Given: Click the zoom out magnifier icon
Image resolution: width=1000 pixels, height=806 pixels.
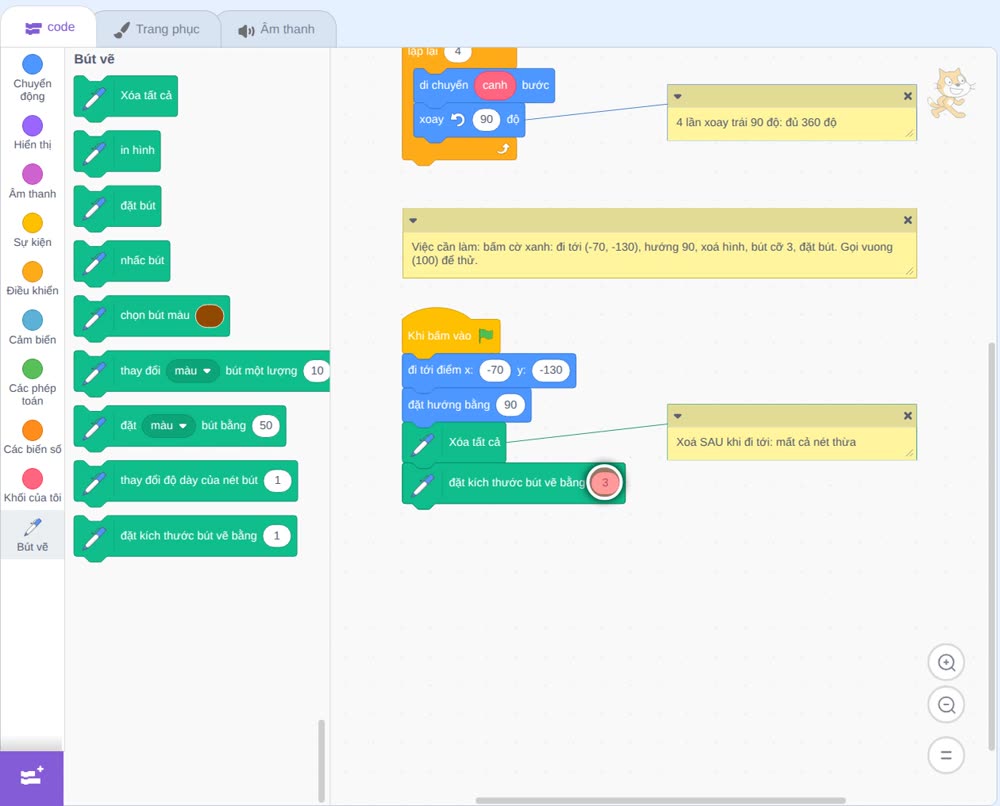Looking at the screenshot, I should [x=946, y=705].
